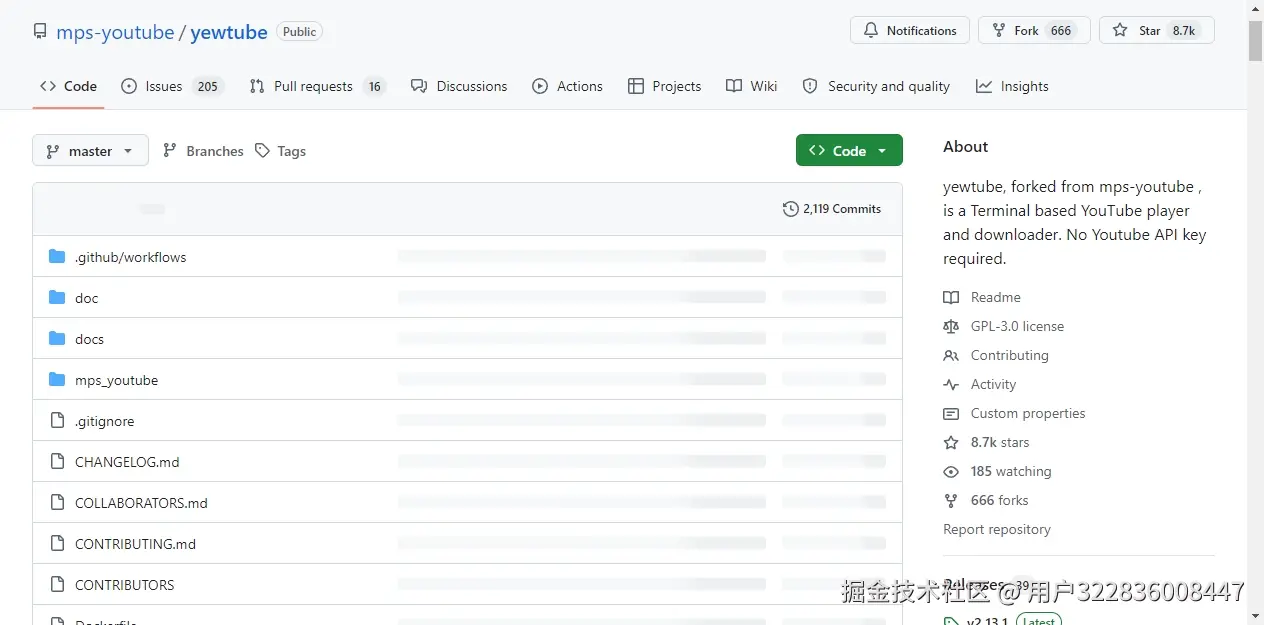Click the Report repository link
1264x625 pixels.
click(997, 529)
